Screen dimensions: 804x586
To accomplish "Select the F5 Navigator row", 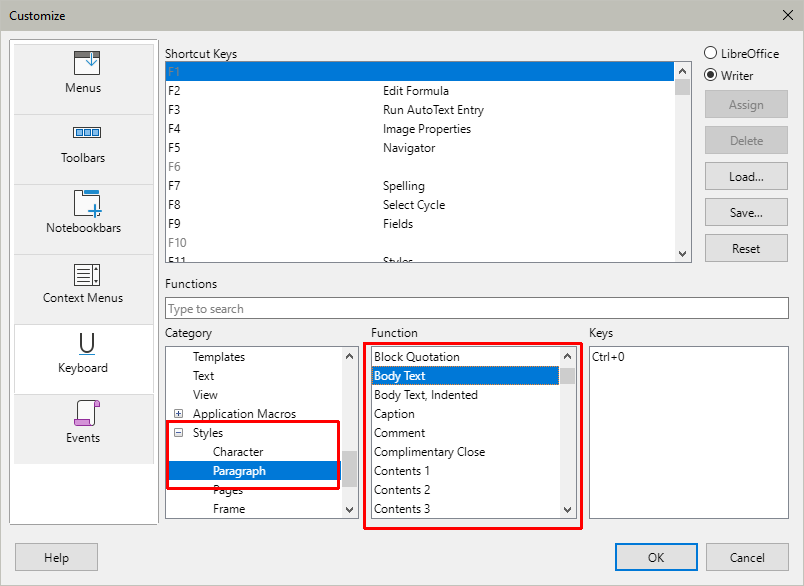I will (x=419, y=147).
